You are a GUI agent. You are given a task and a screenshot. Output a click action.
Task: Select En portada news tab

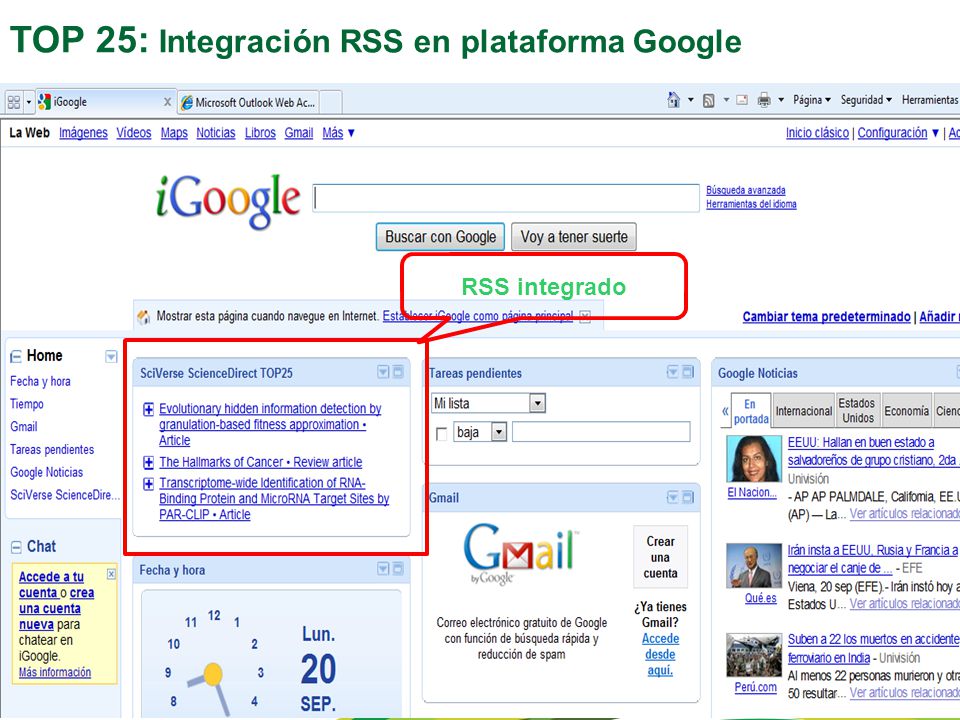coord(751,411)
